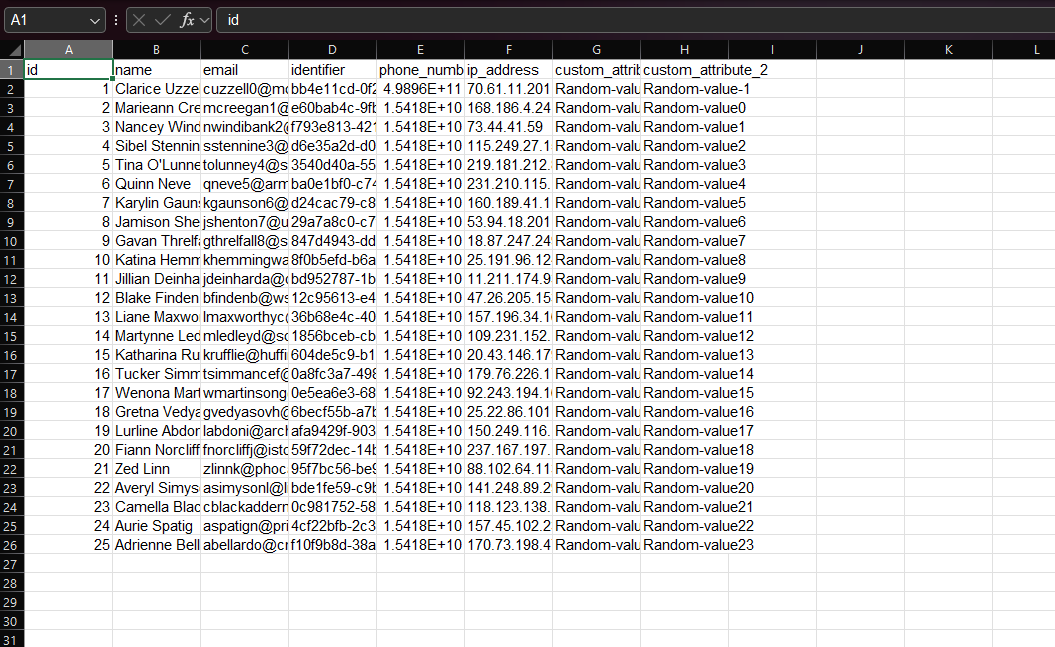1055x647 pixels.
Task: Select the IP address cell 73.44.41.59
Action: [508, 127]
